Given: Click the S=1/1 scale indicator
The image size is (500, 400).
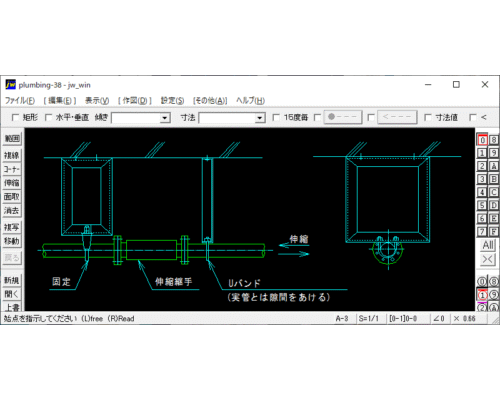Looking at the screenshot, I should (x=369, y=319).
